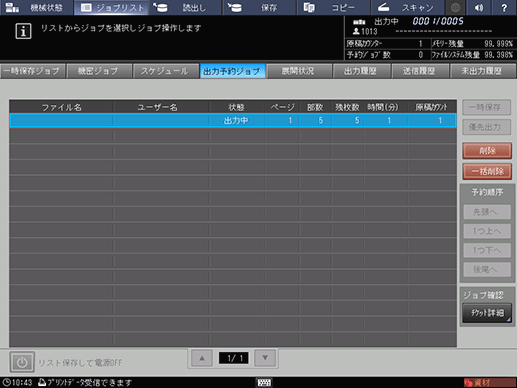
Task: Click the user 1013 icon
Action: pyautogui.click(x=356, y=31)
